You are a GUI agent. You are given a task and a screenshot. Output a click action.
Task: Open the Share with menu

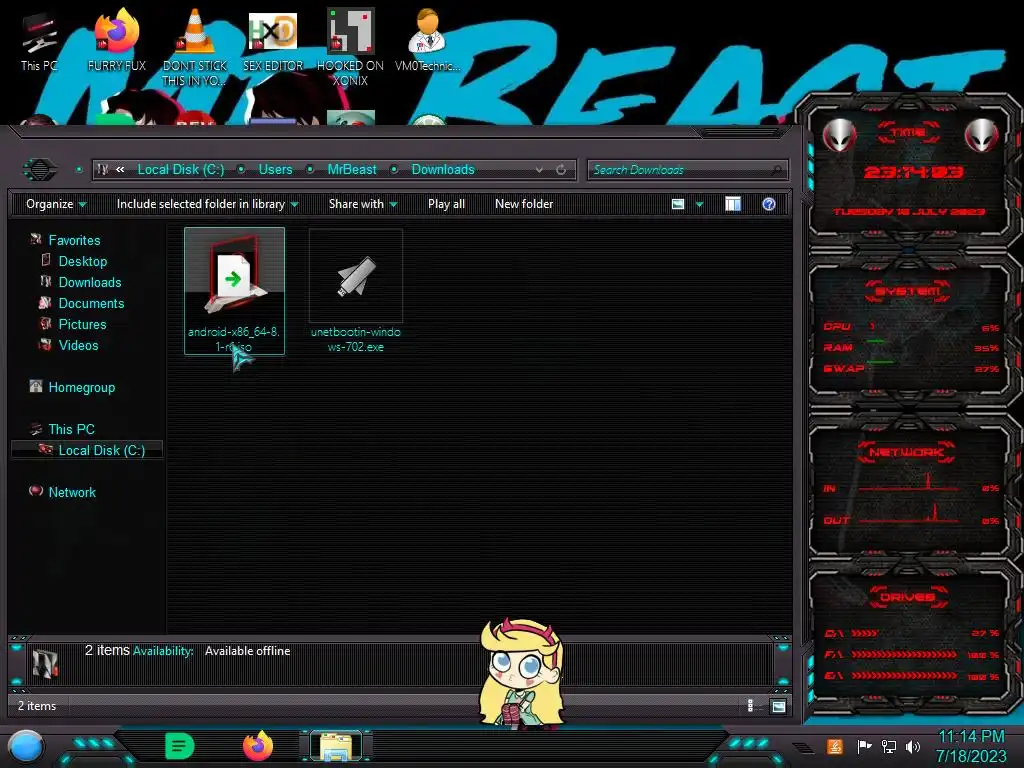(362, 204)
